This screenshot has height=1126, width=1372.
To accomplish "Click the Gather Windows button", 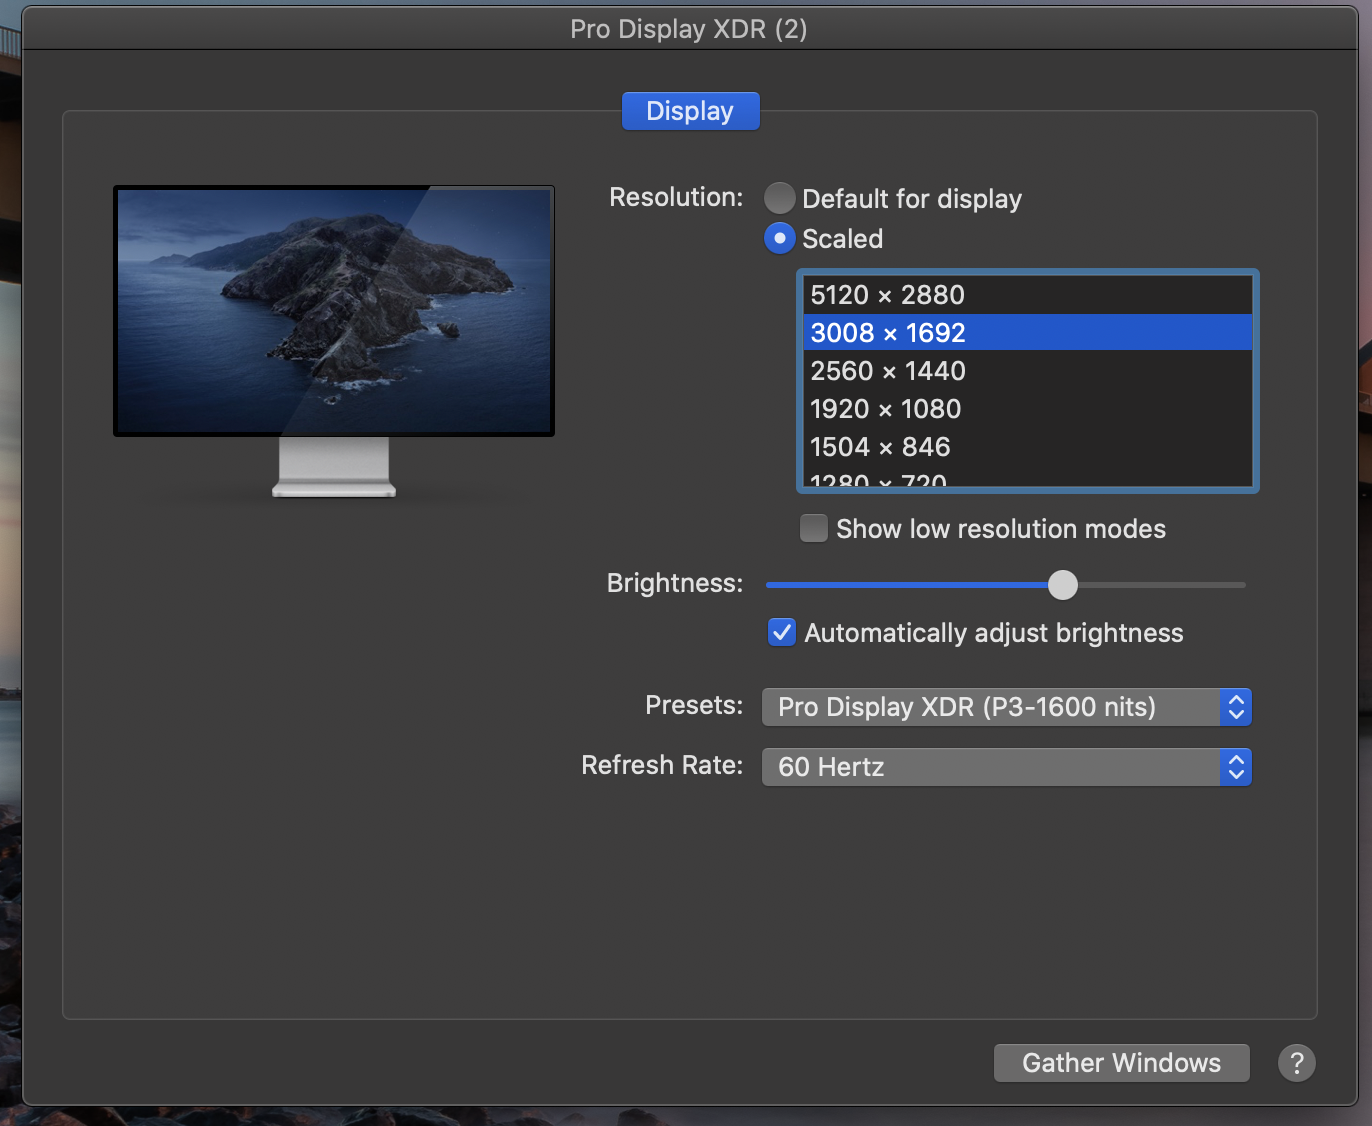I will tap(1121, 1063).
